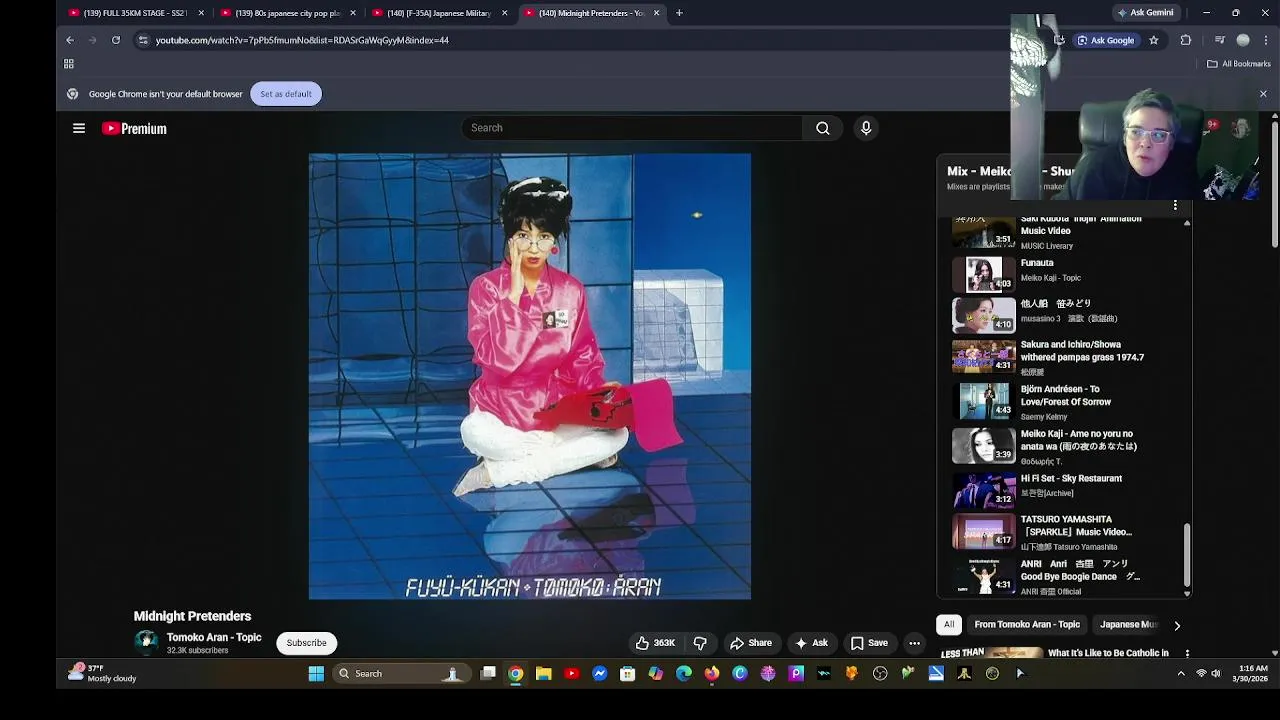Image resolution: width=1280 pixels, height=720 pixels.
Task: Share this video
Action: (x=751, y=643)
